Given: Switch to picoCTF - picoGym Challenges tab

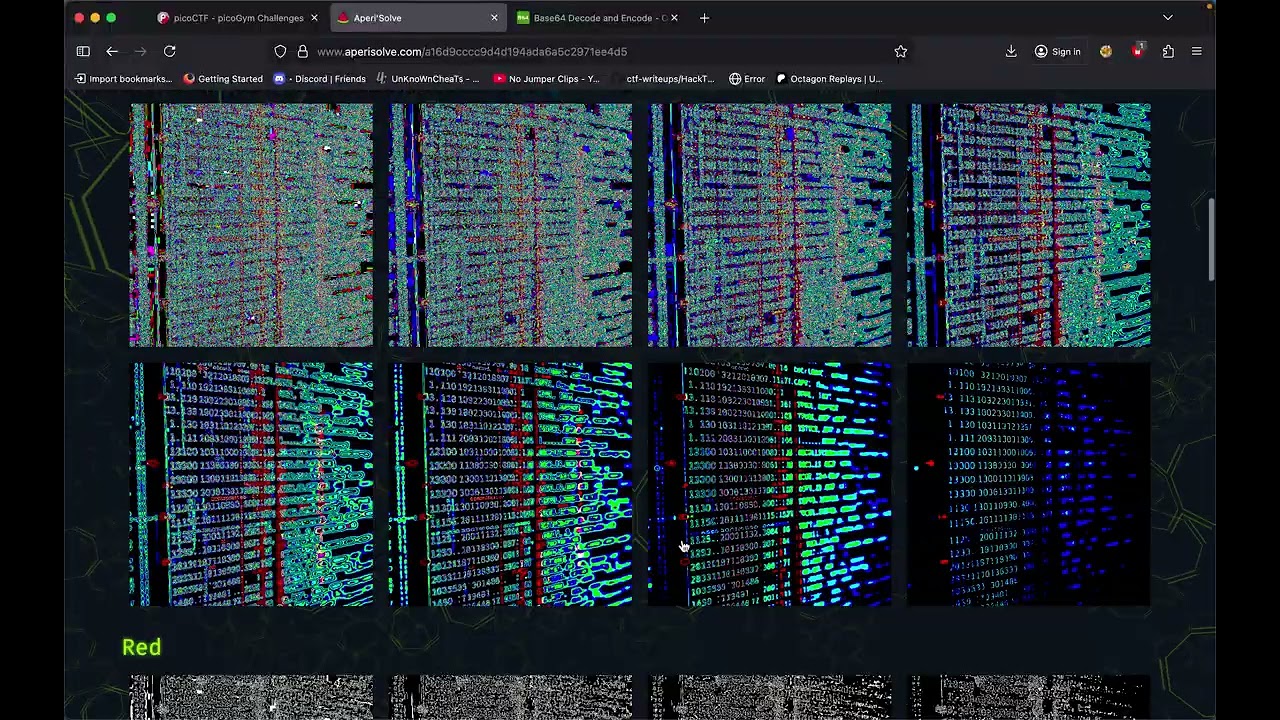Looking at the screenshot, I should (x=237, y=18).
